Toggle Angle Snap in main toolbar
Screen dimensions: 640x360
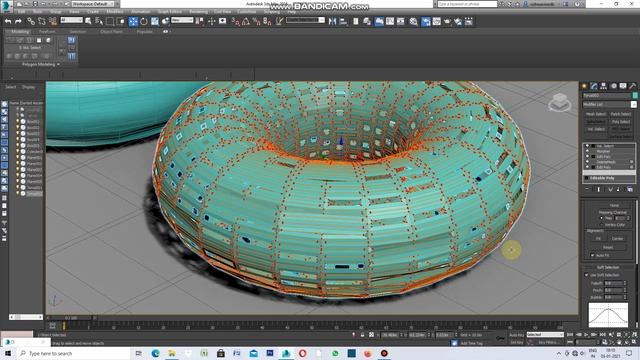click(246, 21)
